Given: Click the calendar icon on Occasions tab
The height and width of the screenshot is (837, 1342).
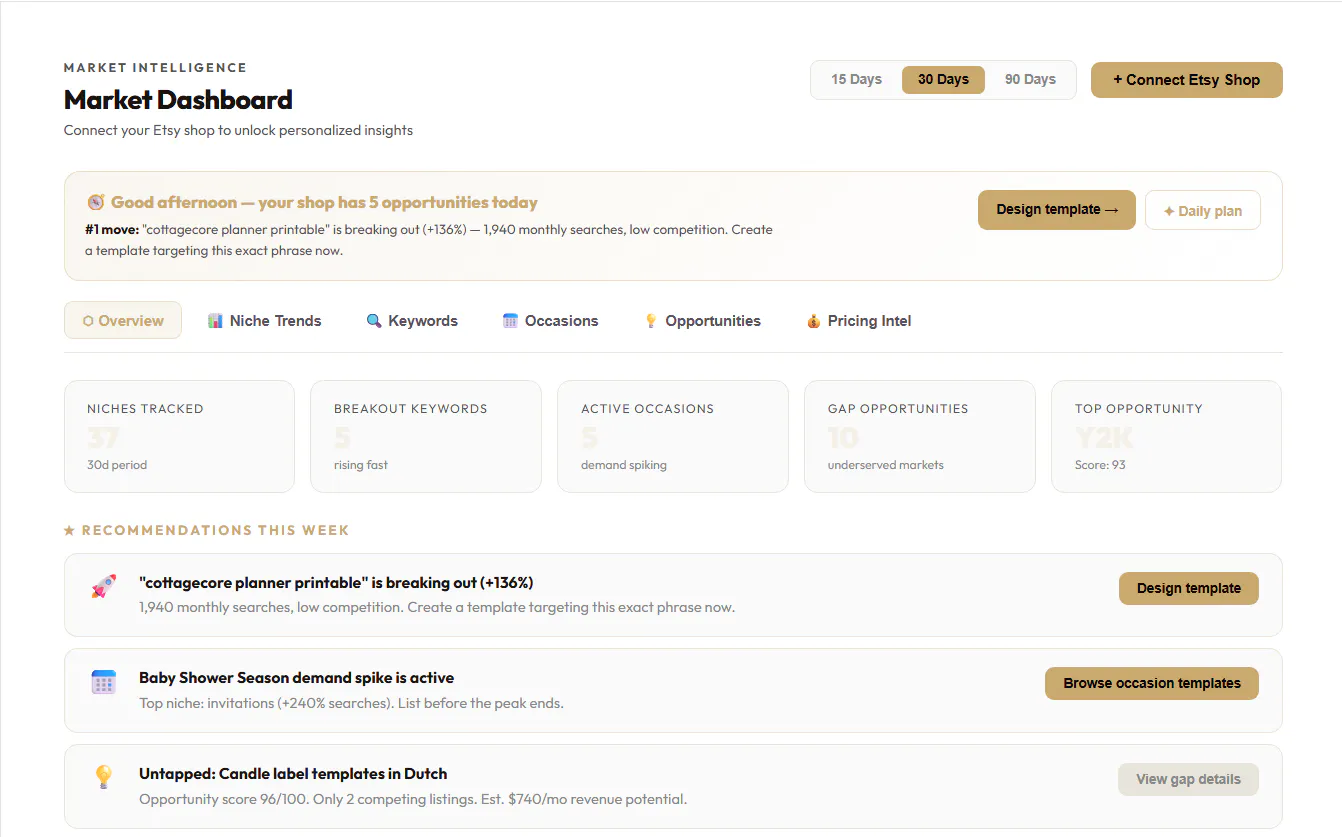Looking at the screenshot, I should (510, 321).
